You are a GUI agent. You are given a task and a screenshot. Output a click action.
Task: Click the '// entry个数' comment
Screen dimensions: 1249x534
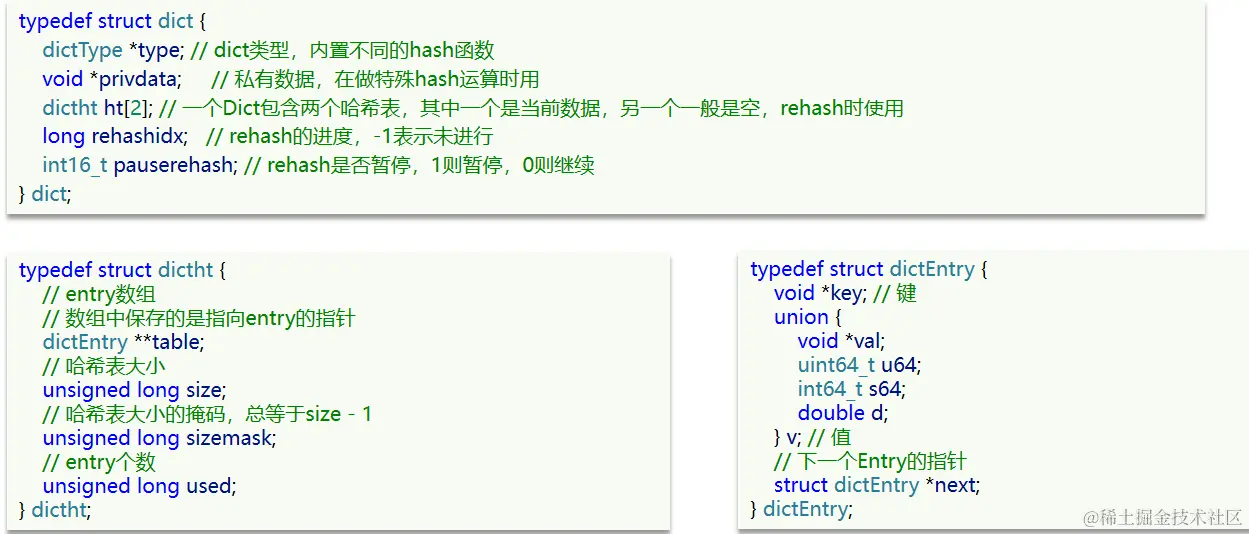99,462
